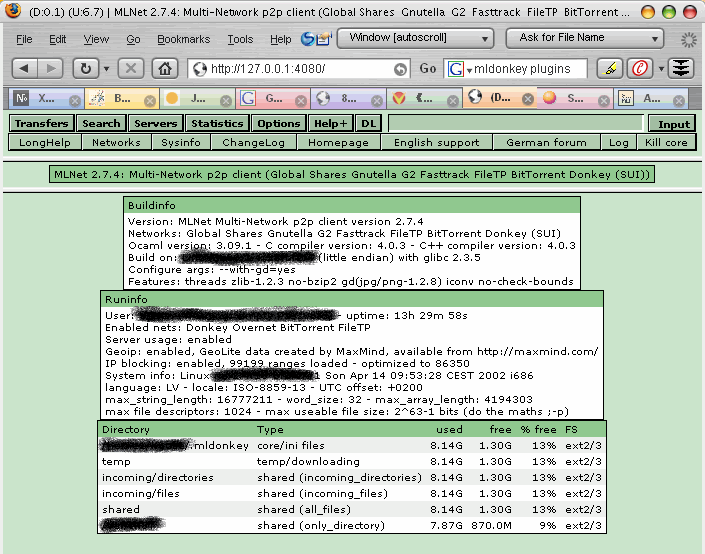Viewport: 705px width, 554px height.
Task: Open the MLNet Servers page
Action: click(x=156, y=123)
